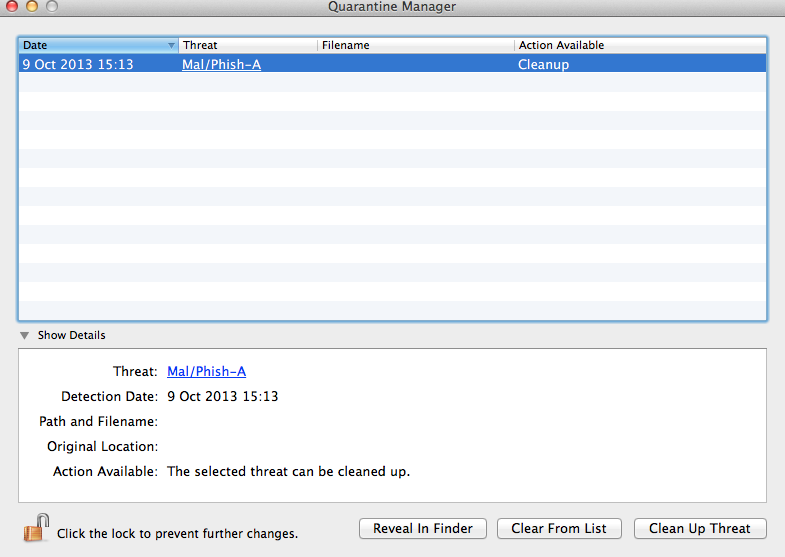Collapse the Show Details disclosure triangle
The height and width of the screenshot is (557, 785).
tap(24, 335)
